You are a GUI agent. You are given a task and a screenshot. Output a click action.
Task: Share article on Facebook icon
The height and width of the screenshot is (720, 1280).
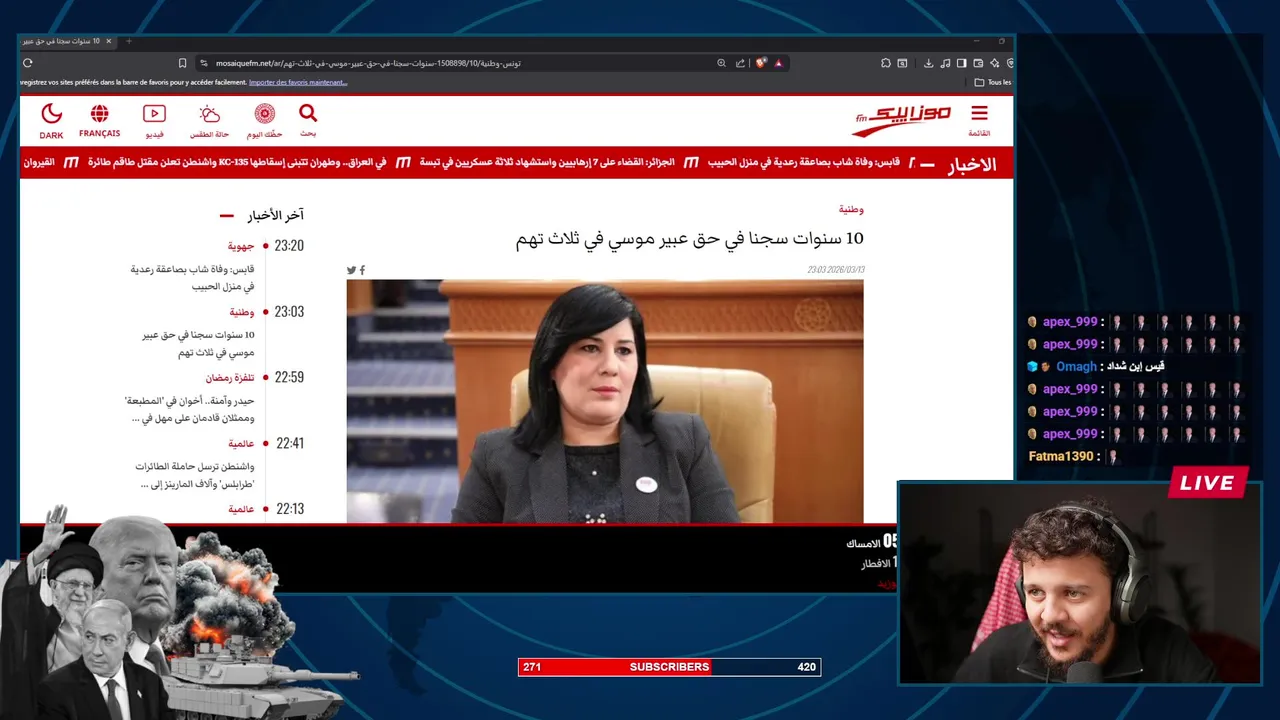click(362, 270)
